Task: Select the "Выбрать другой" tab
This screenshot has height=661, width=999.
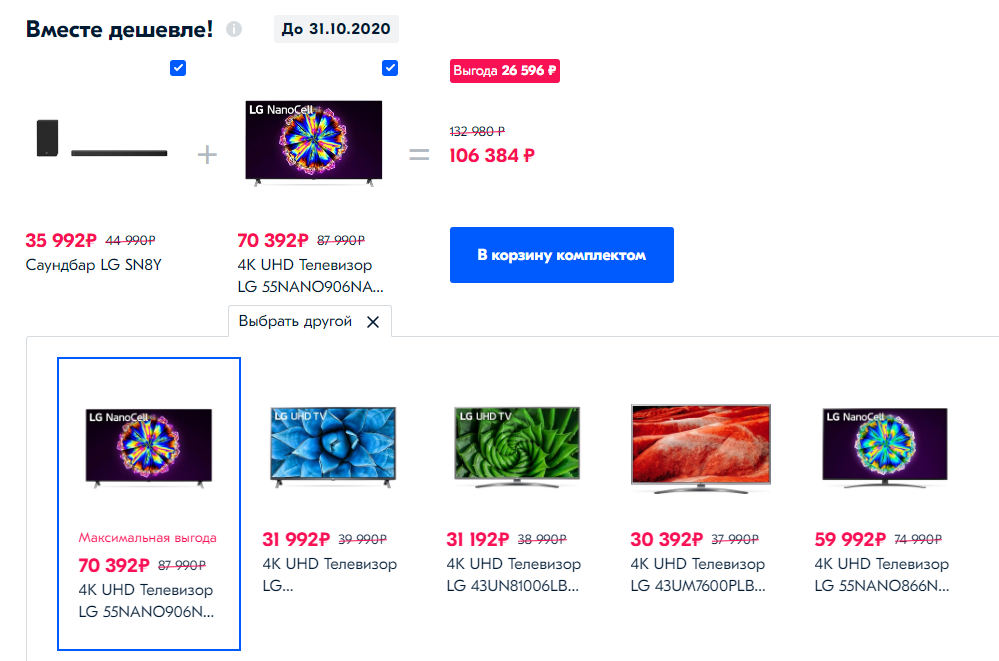Action: pyautogui.click(x=295, y=322)
